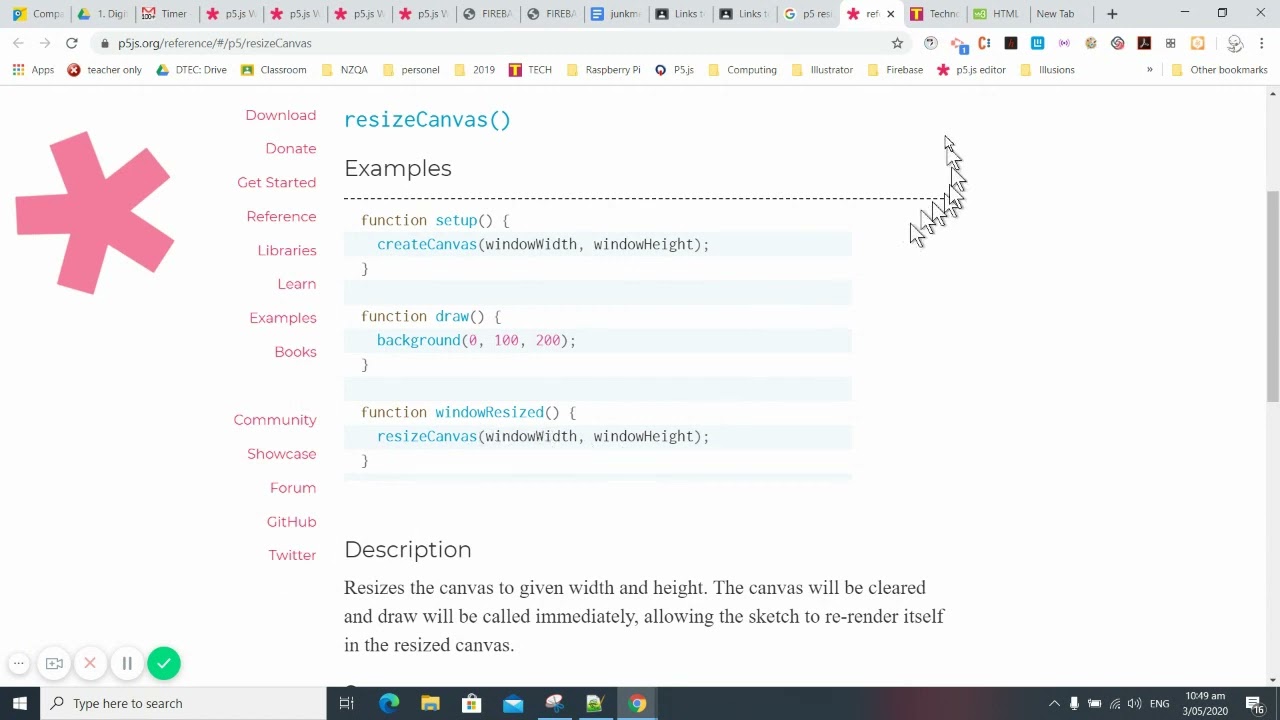Screen dimensions: 1280x720
Task: Open Microsoft Store from taskbar
Action: (x=471, y=703)
